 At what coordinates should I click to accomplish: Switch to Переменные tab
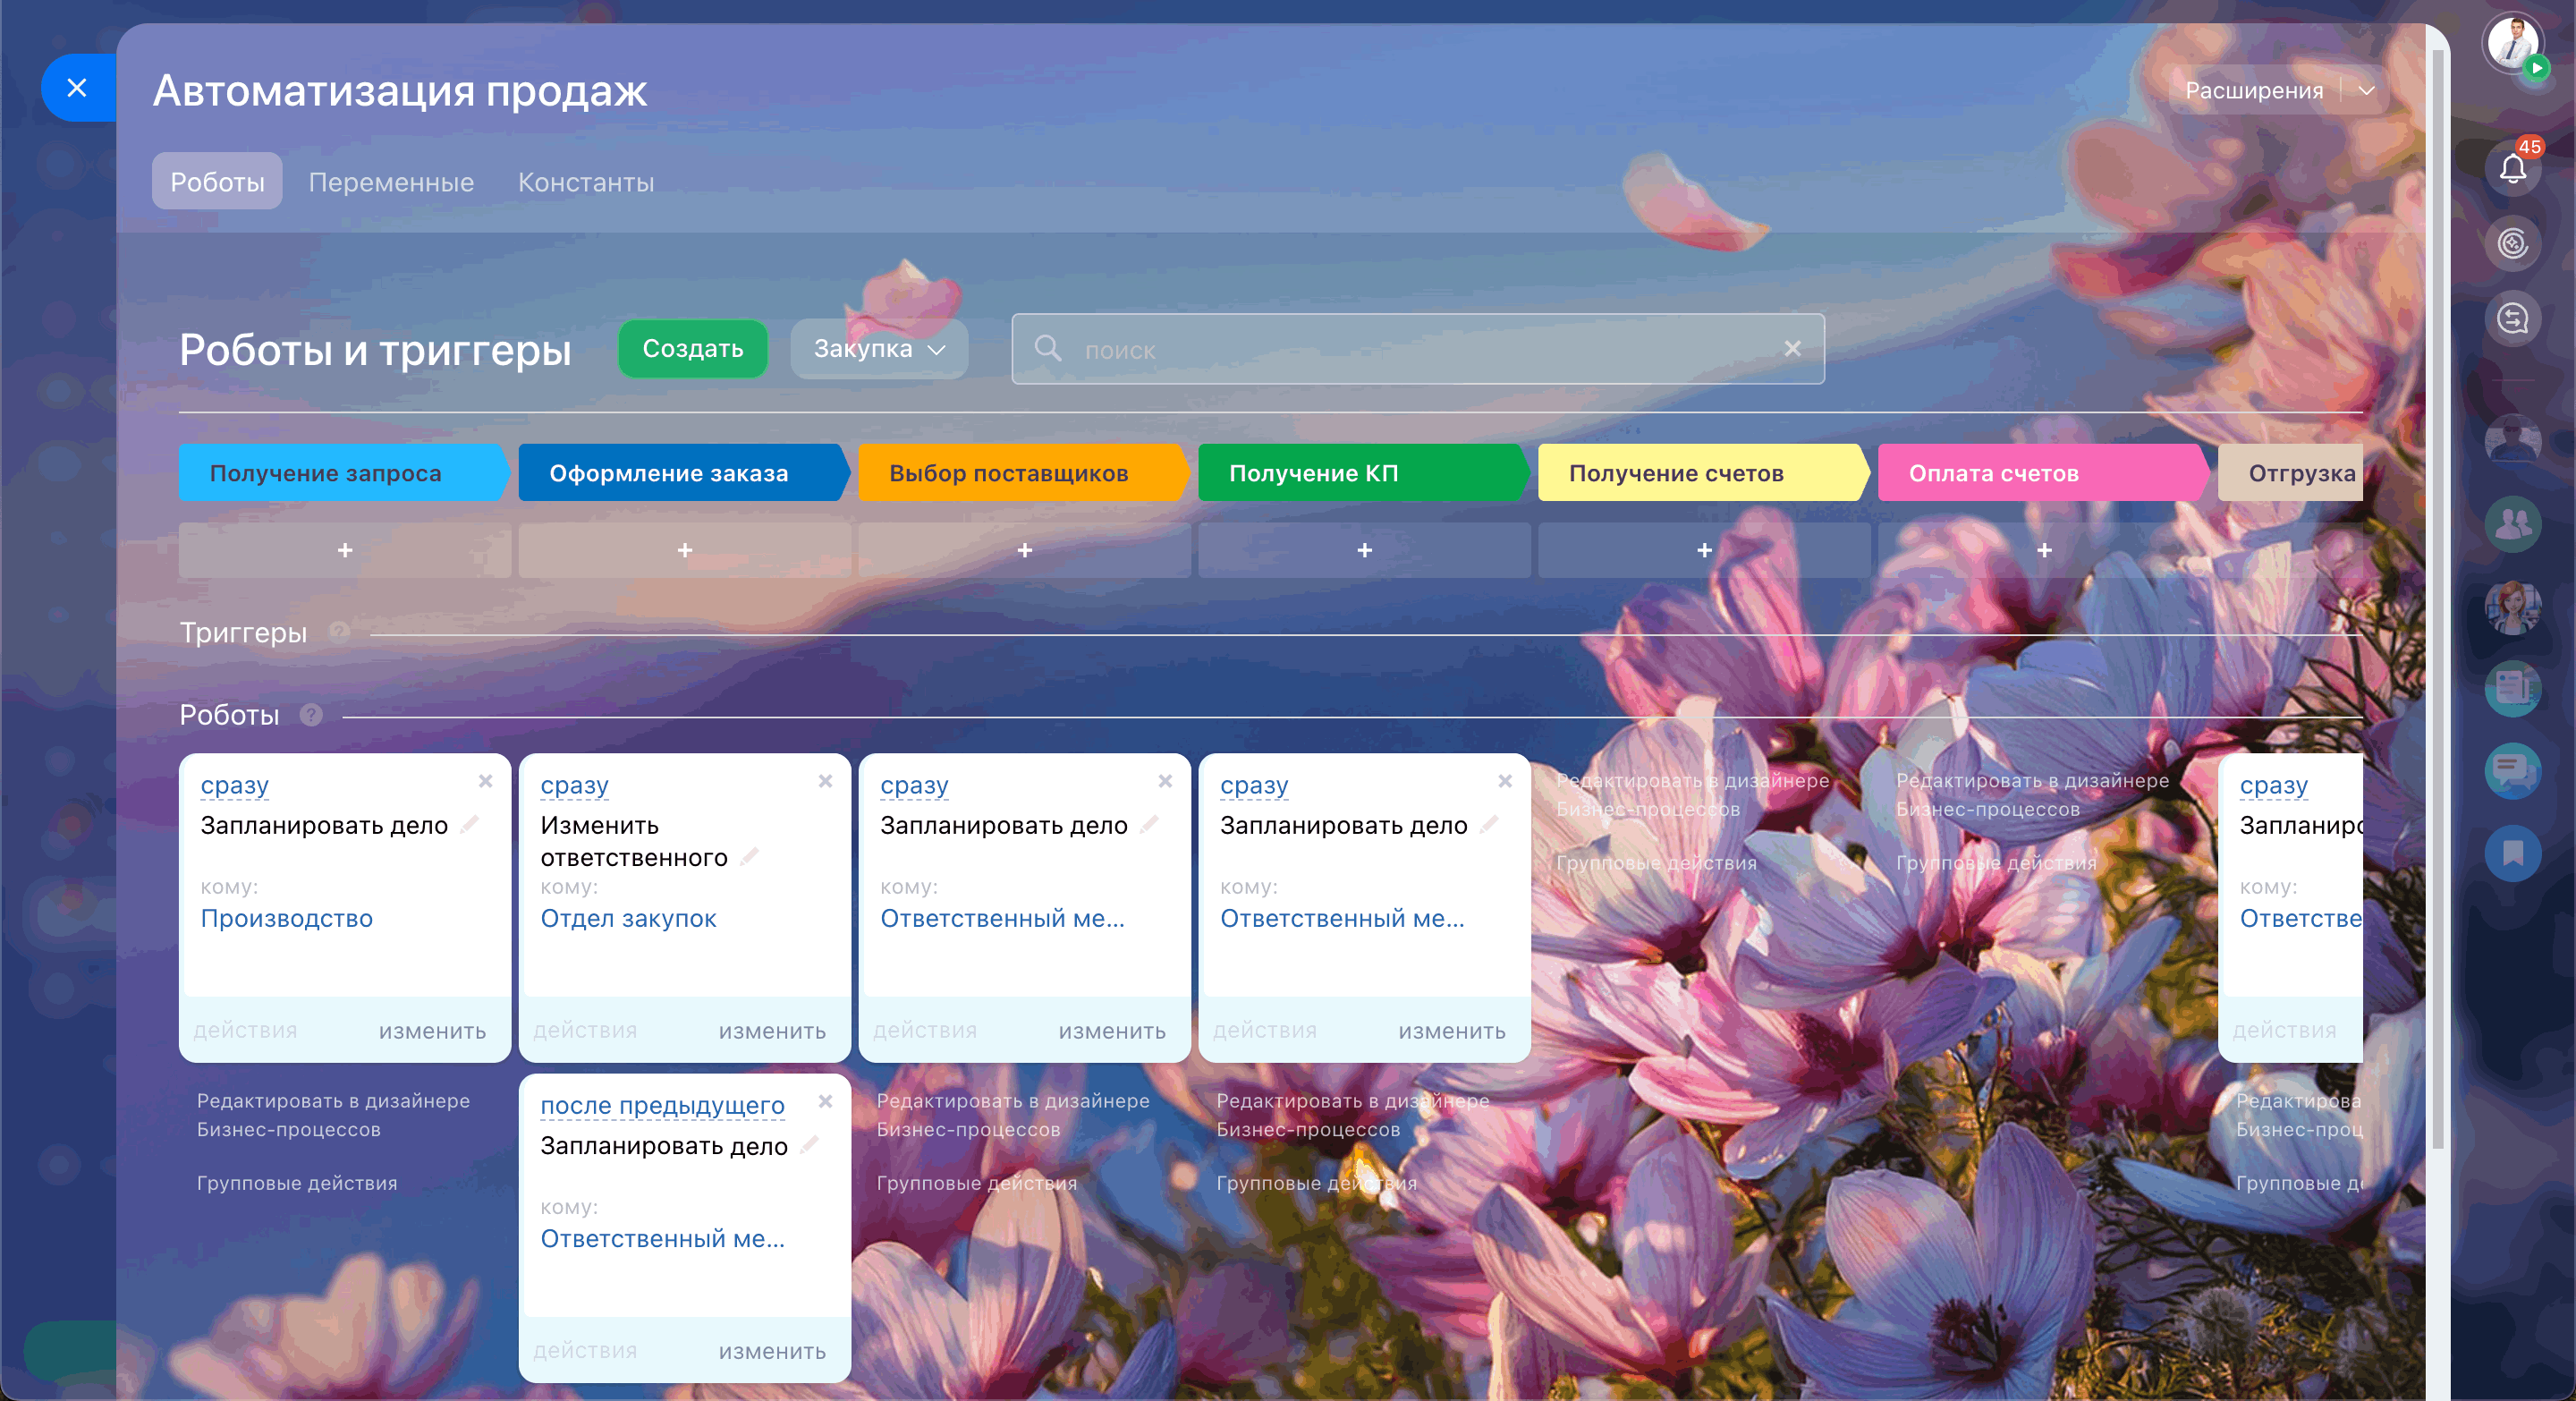pyautogui.click(x=391, y=182)
